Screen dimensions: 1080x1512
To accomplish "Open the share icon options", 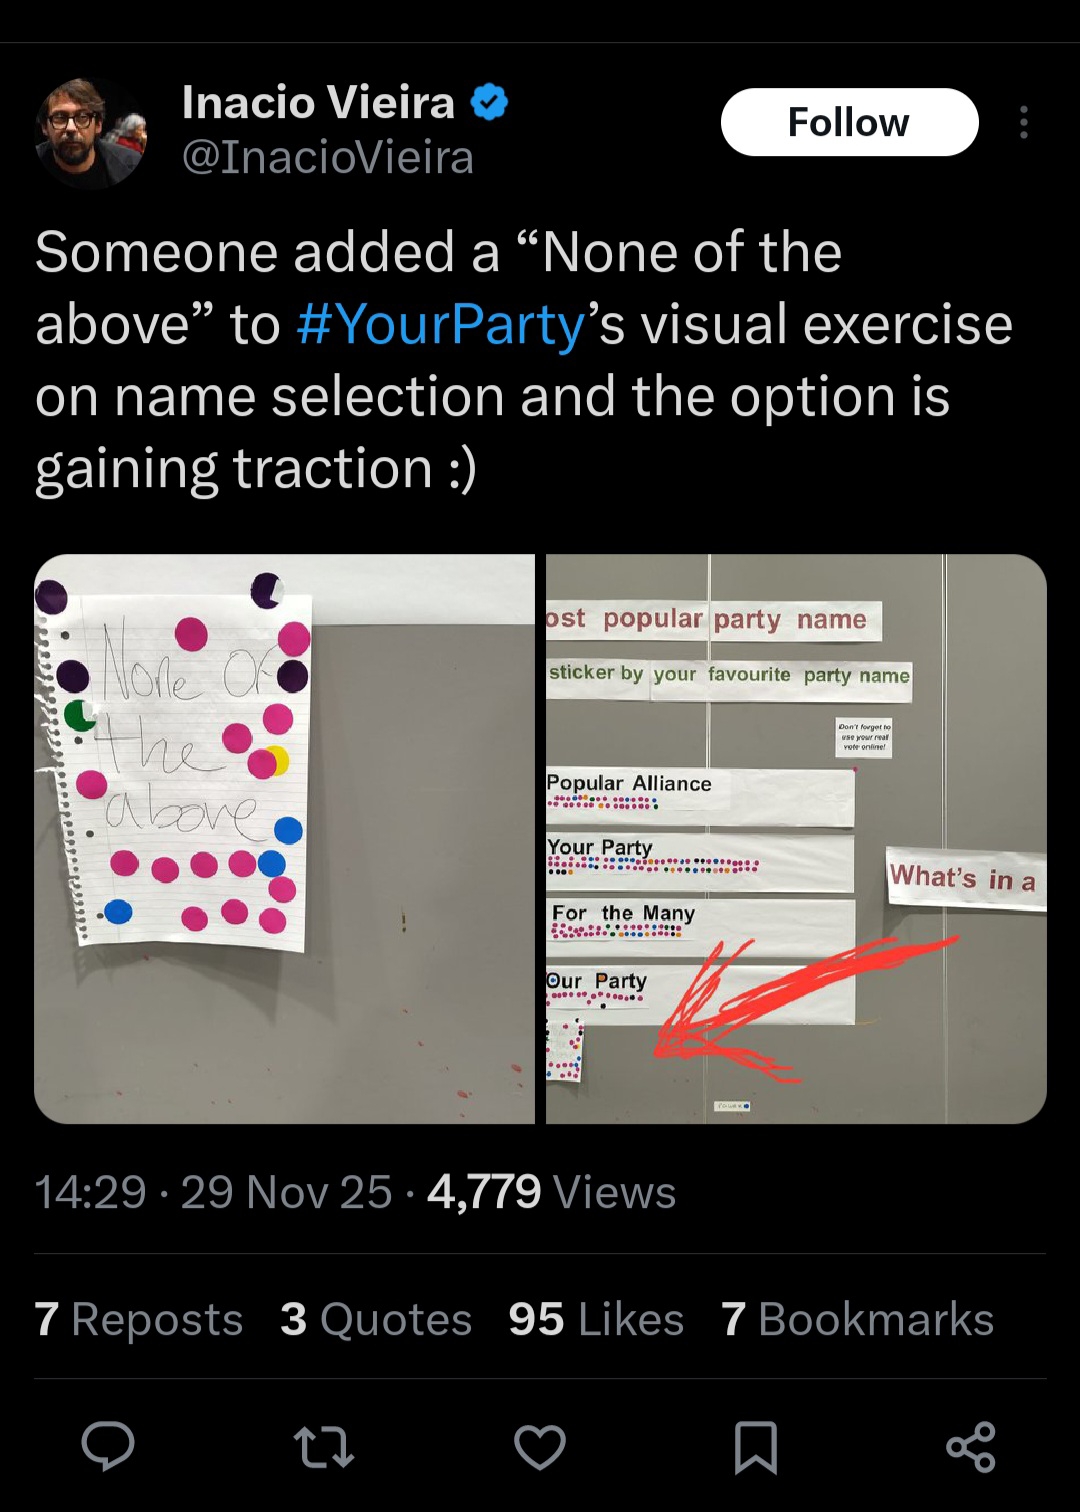I will [x=971, y=1447].
